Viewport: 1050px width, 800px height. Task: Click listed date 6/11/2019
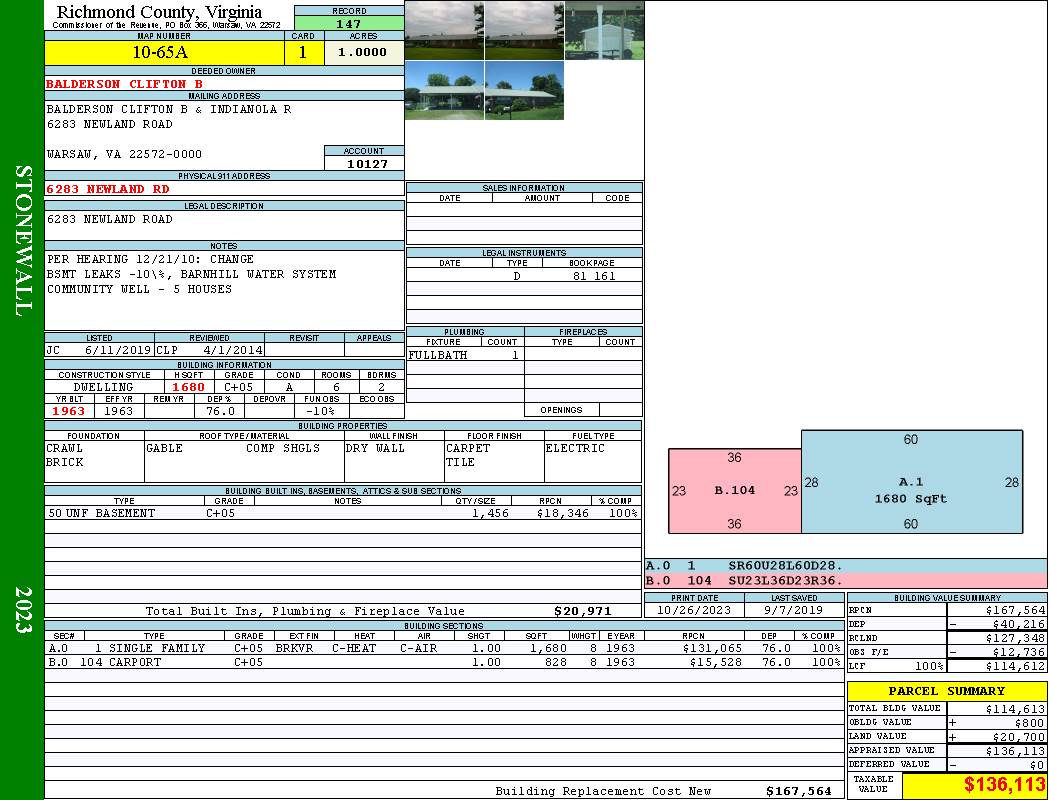click(118, 350)
